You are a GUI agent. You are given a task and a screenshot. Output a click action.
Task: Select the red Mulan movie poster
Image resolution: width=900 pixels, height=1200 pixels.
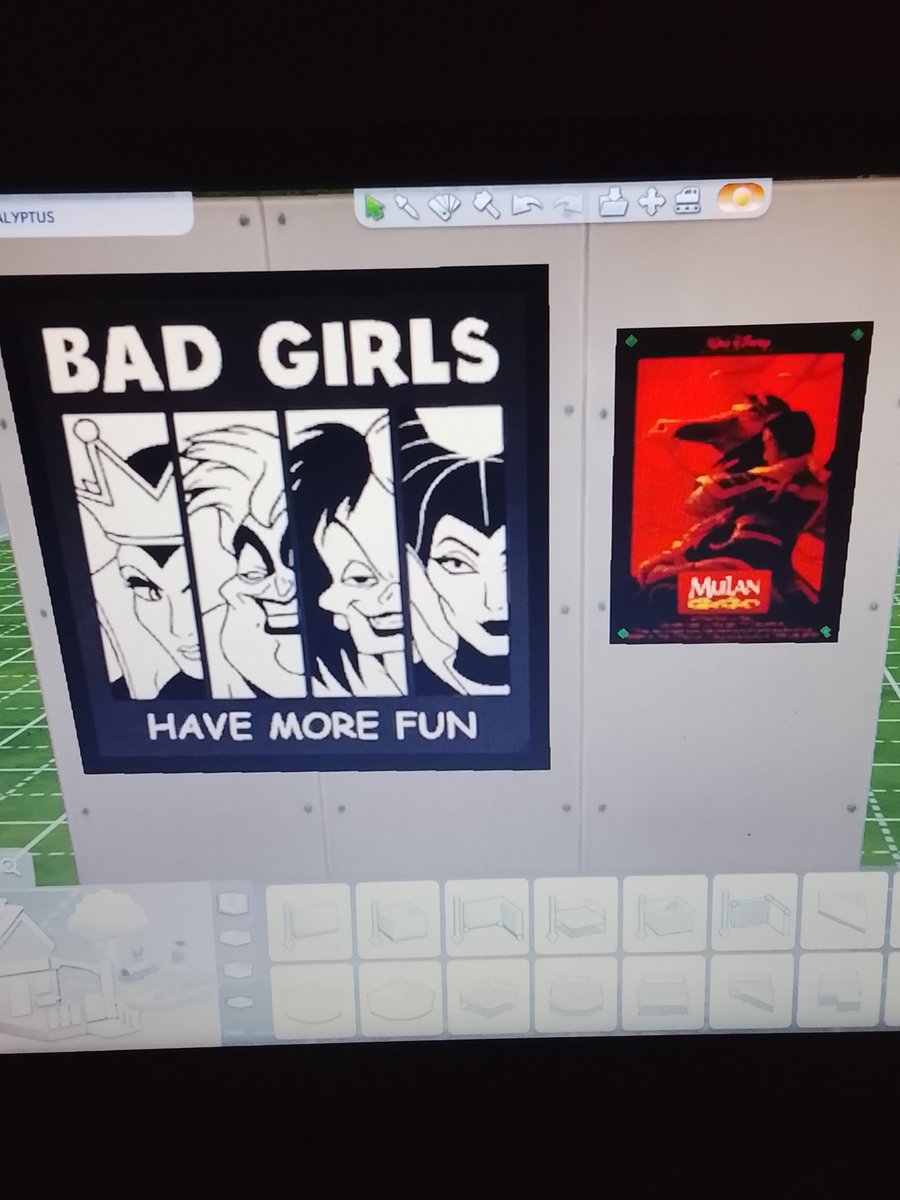point(741,482)
